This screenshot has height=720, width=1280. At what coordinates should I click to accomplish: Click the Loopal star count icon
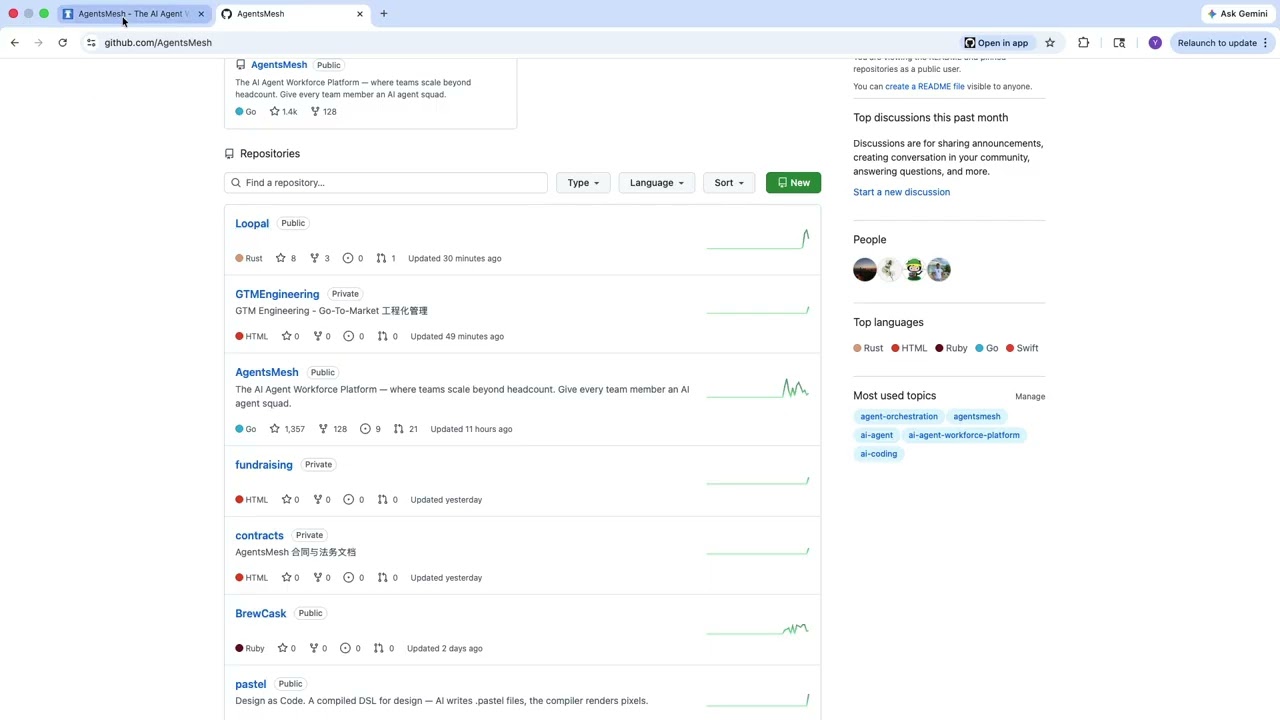[281, 258]
